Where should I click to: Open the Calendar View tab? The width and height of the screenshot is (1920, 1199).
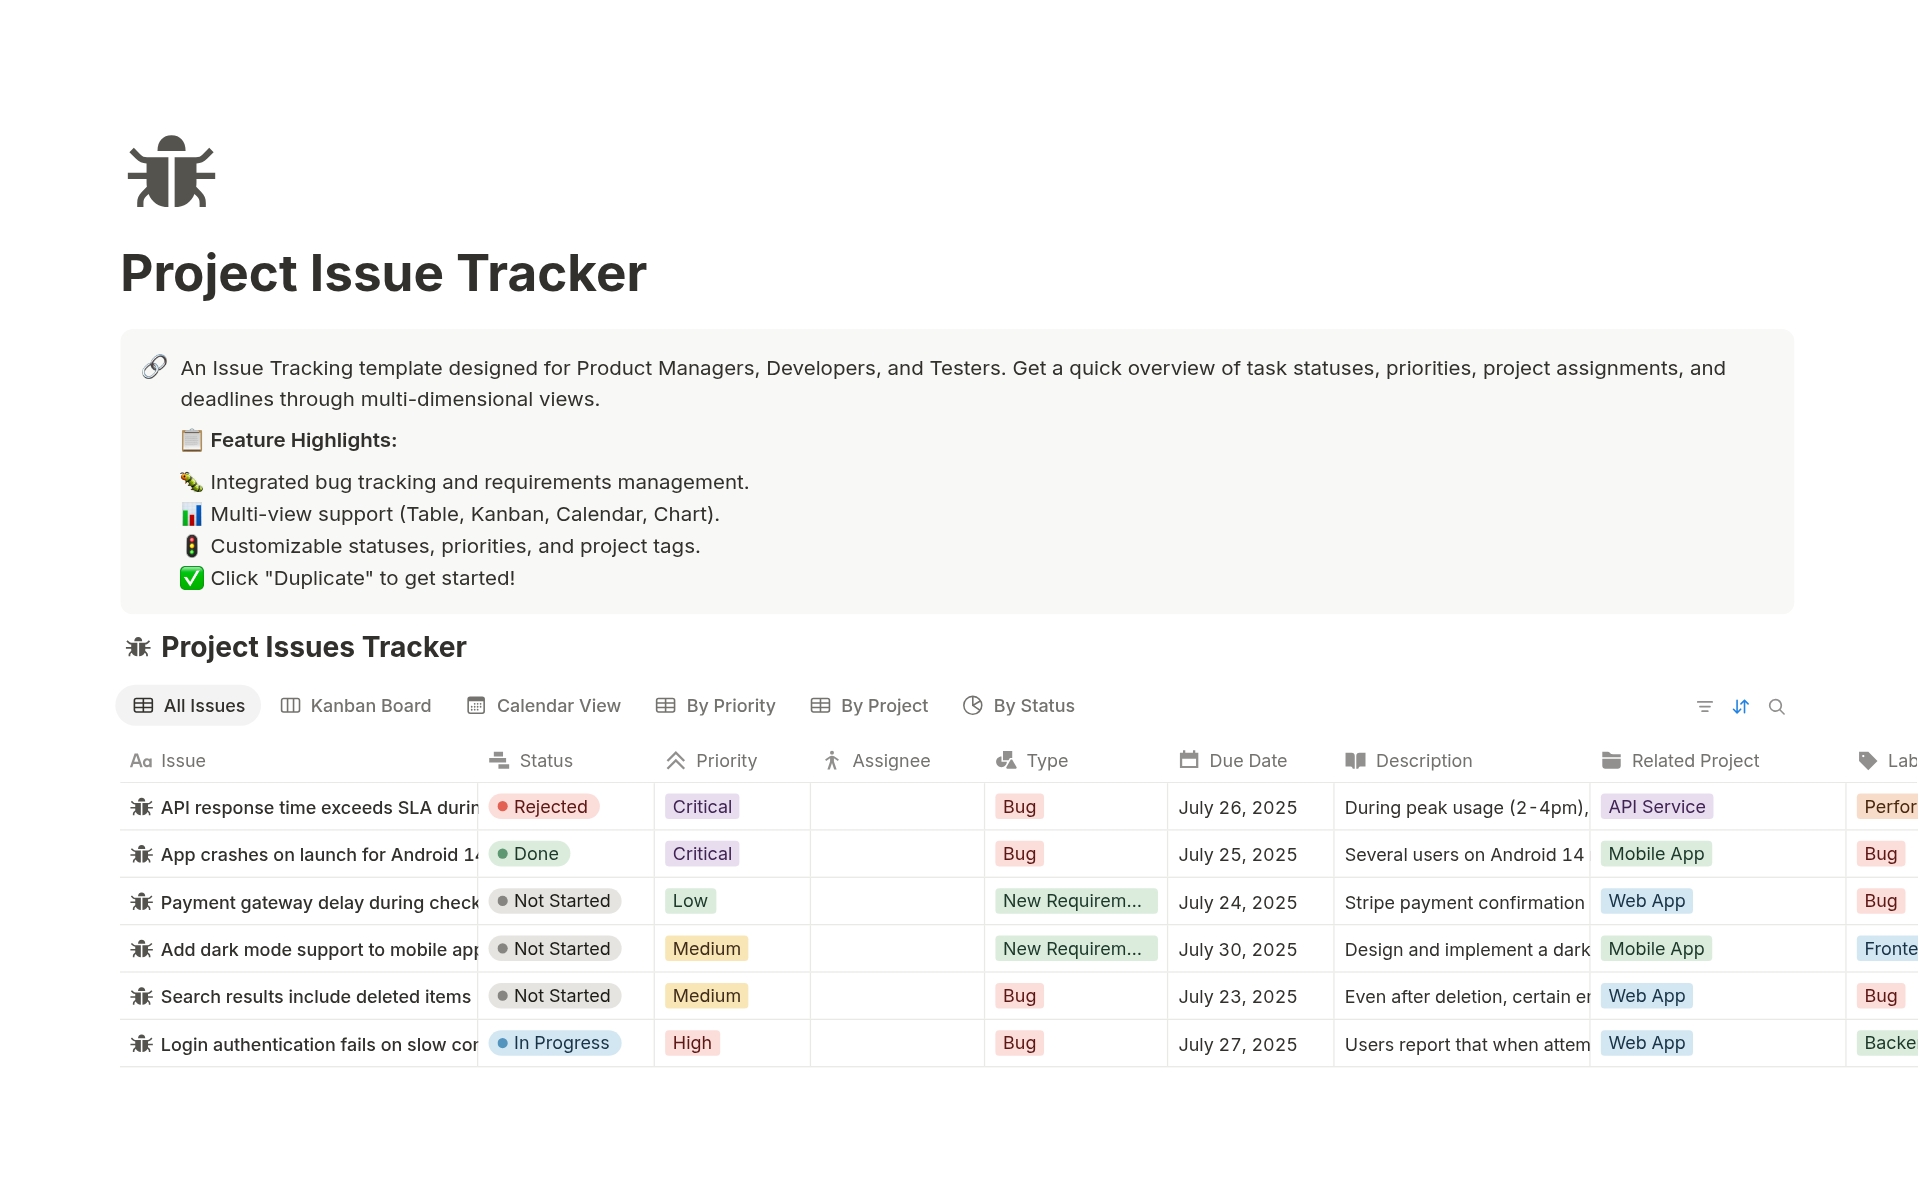tap(544, 706)
